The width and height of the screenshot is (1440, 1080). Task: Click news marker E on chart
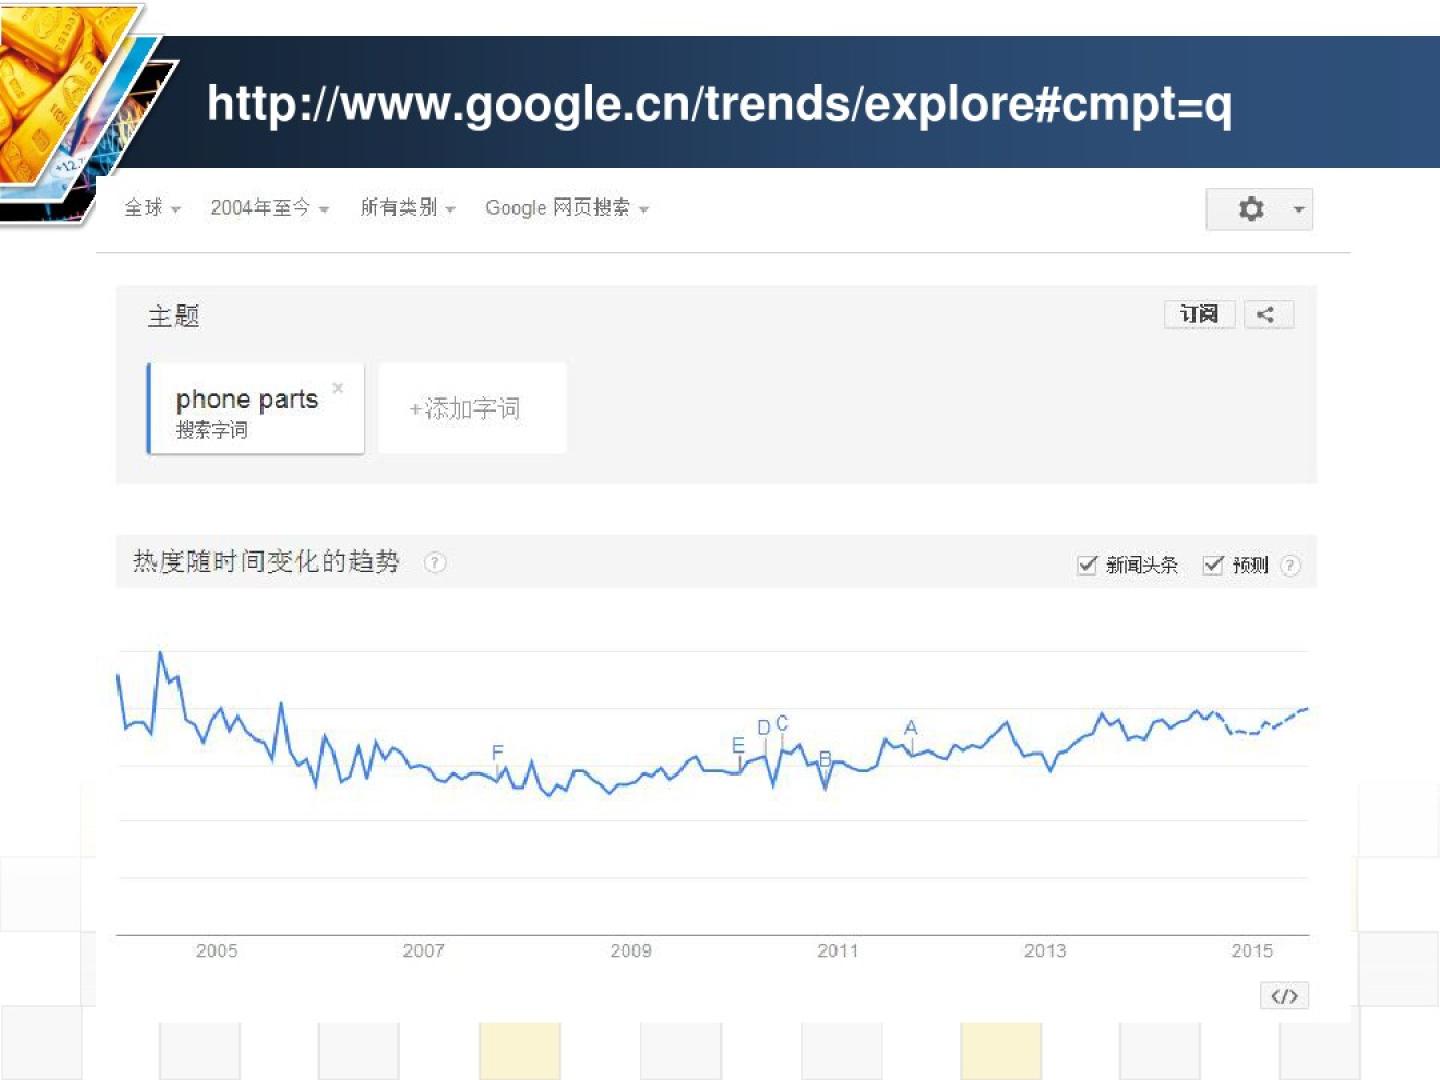point(738,746)
